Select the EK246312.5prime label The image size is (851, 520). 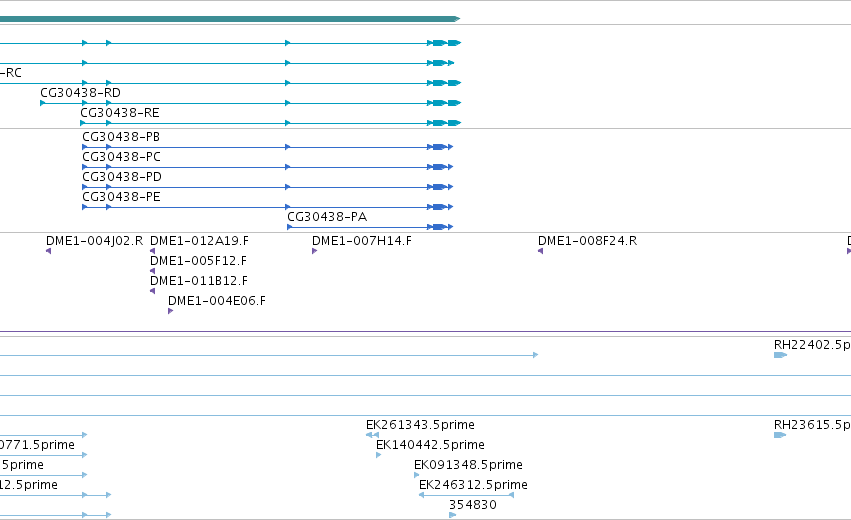click(473, 485)
